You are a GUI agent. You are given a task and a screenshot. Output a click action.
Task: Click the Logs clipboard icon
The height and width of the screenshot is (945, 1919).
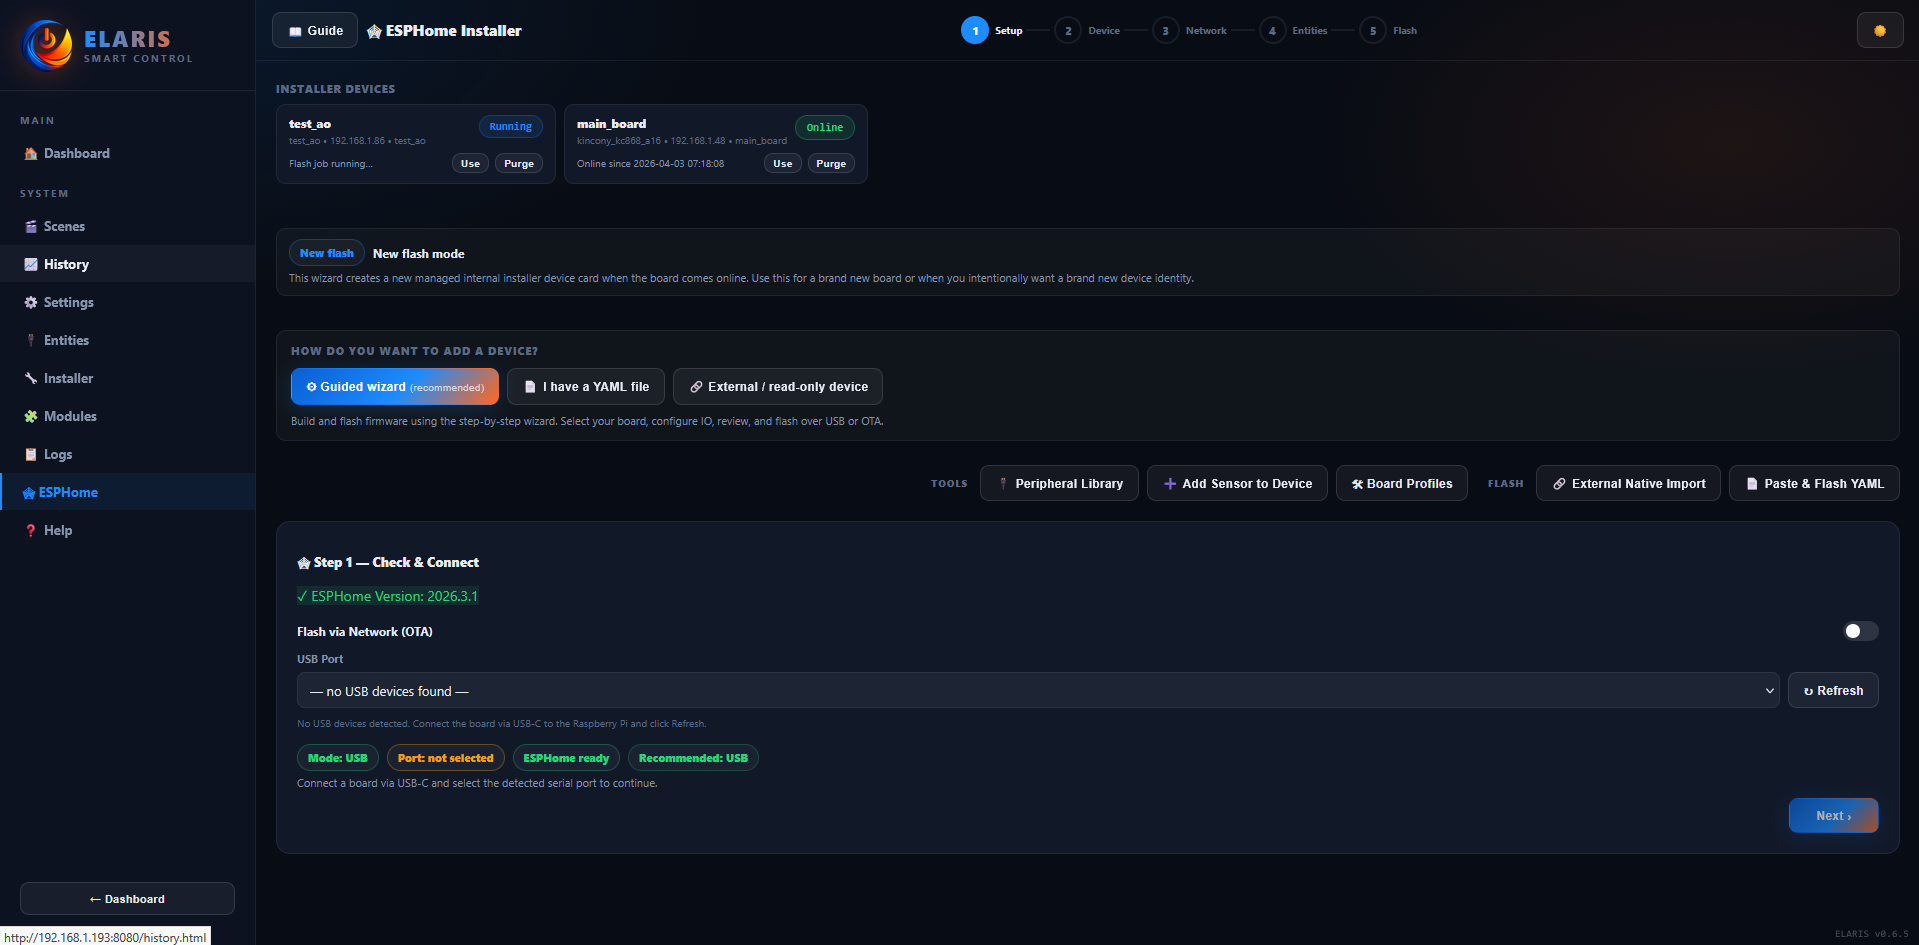(31, 454)
